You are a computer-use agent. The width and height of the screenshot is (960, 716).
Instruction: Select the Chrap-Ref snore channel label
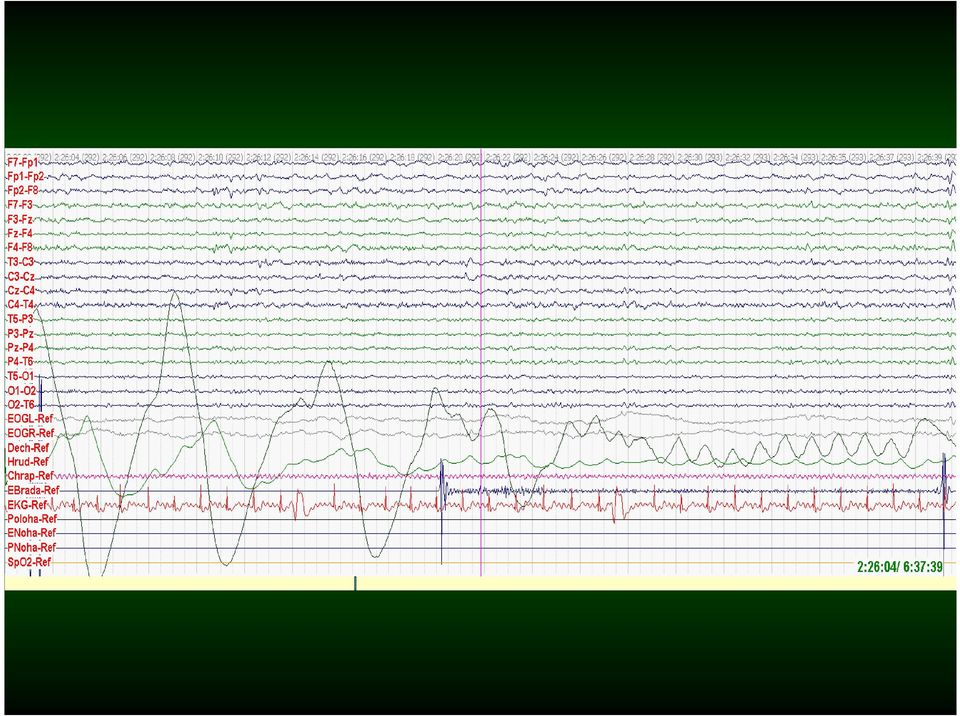(30, 476)
